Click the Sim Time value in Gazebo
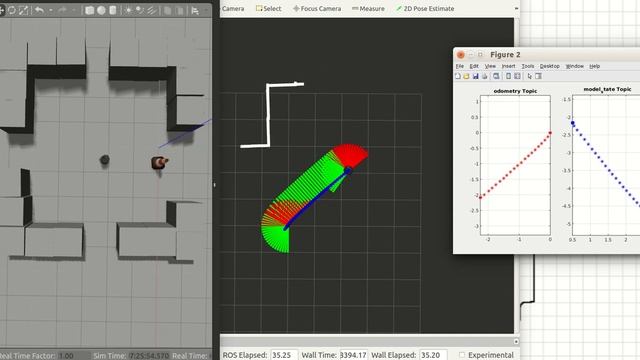This screenshot has width=640, height=360. click(149, 356)
